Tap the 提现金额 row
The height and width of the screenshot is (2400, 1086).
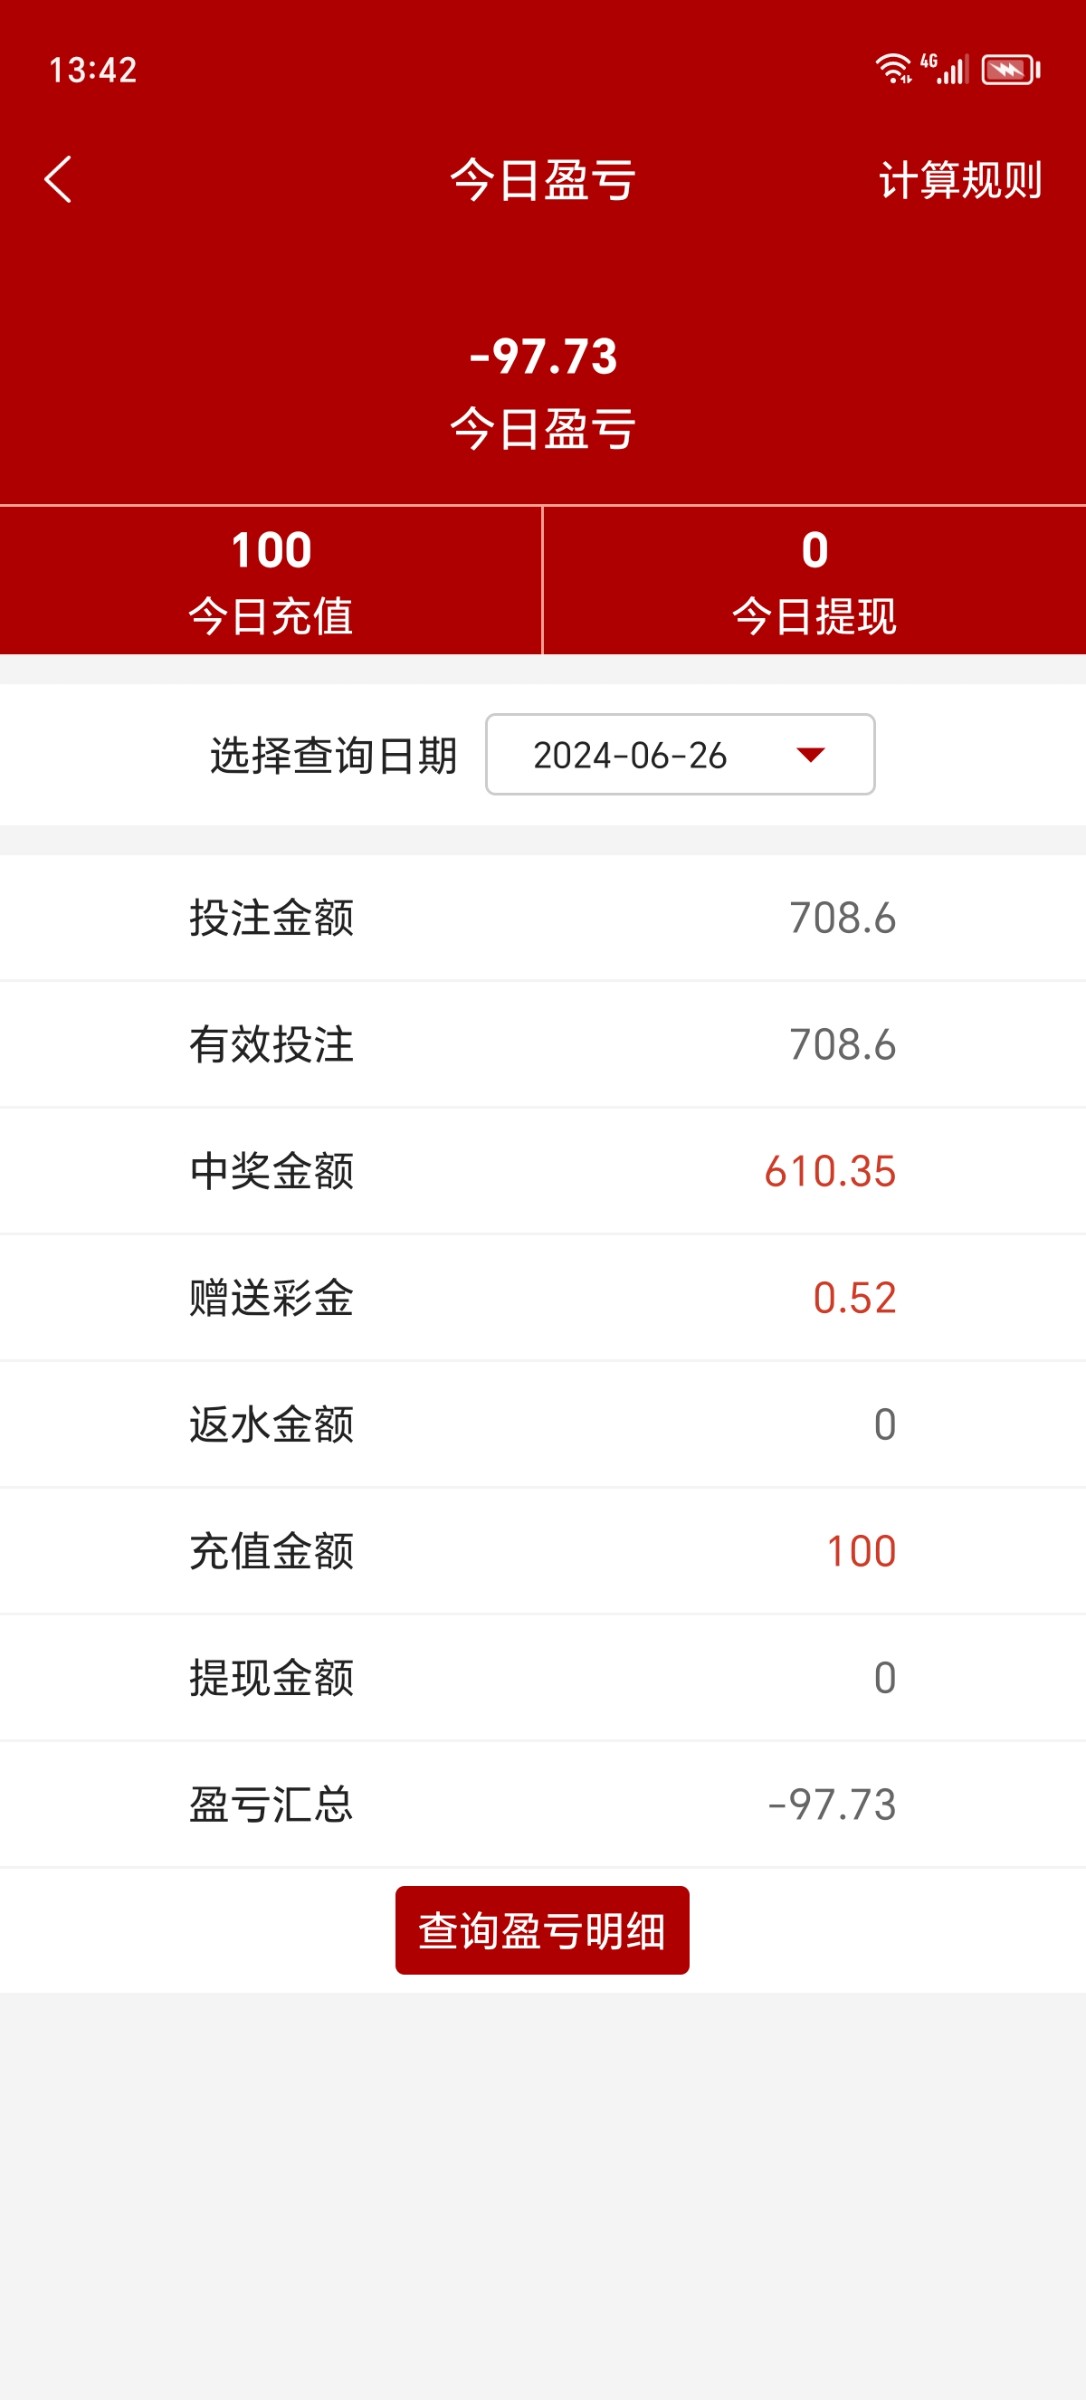[543, 1678]
